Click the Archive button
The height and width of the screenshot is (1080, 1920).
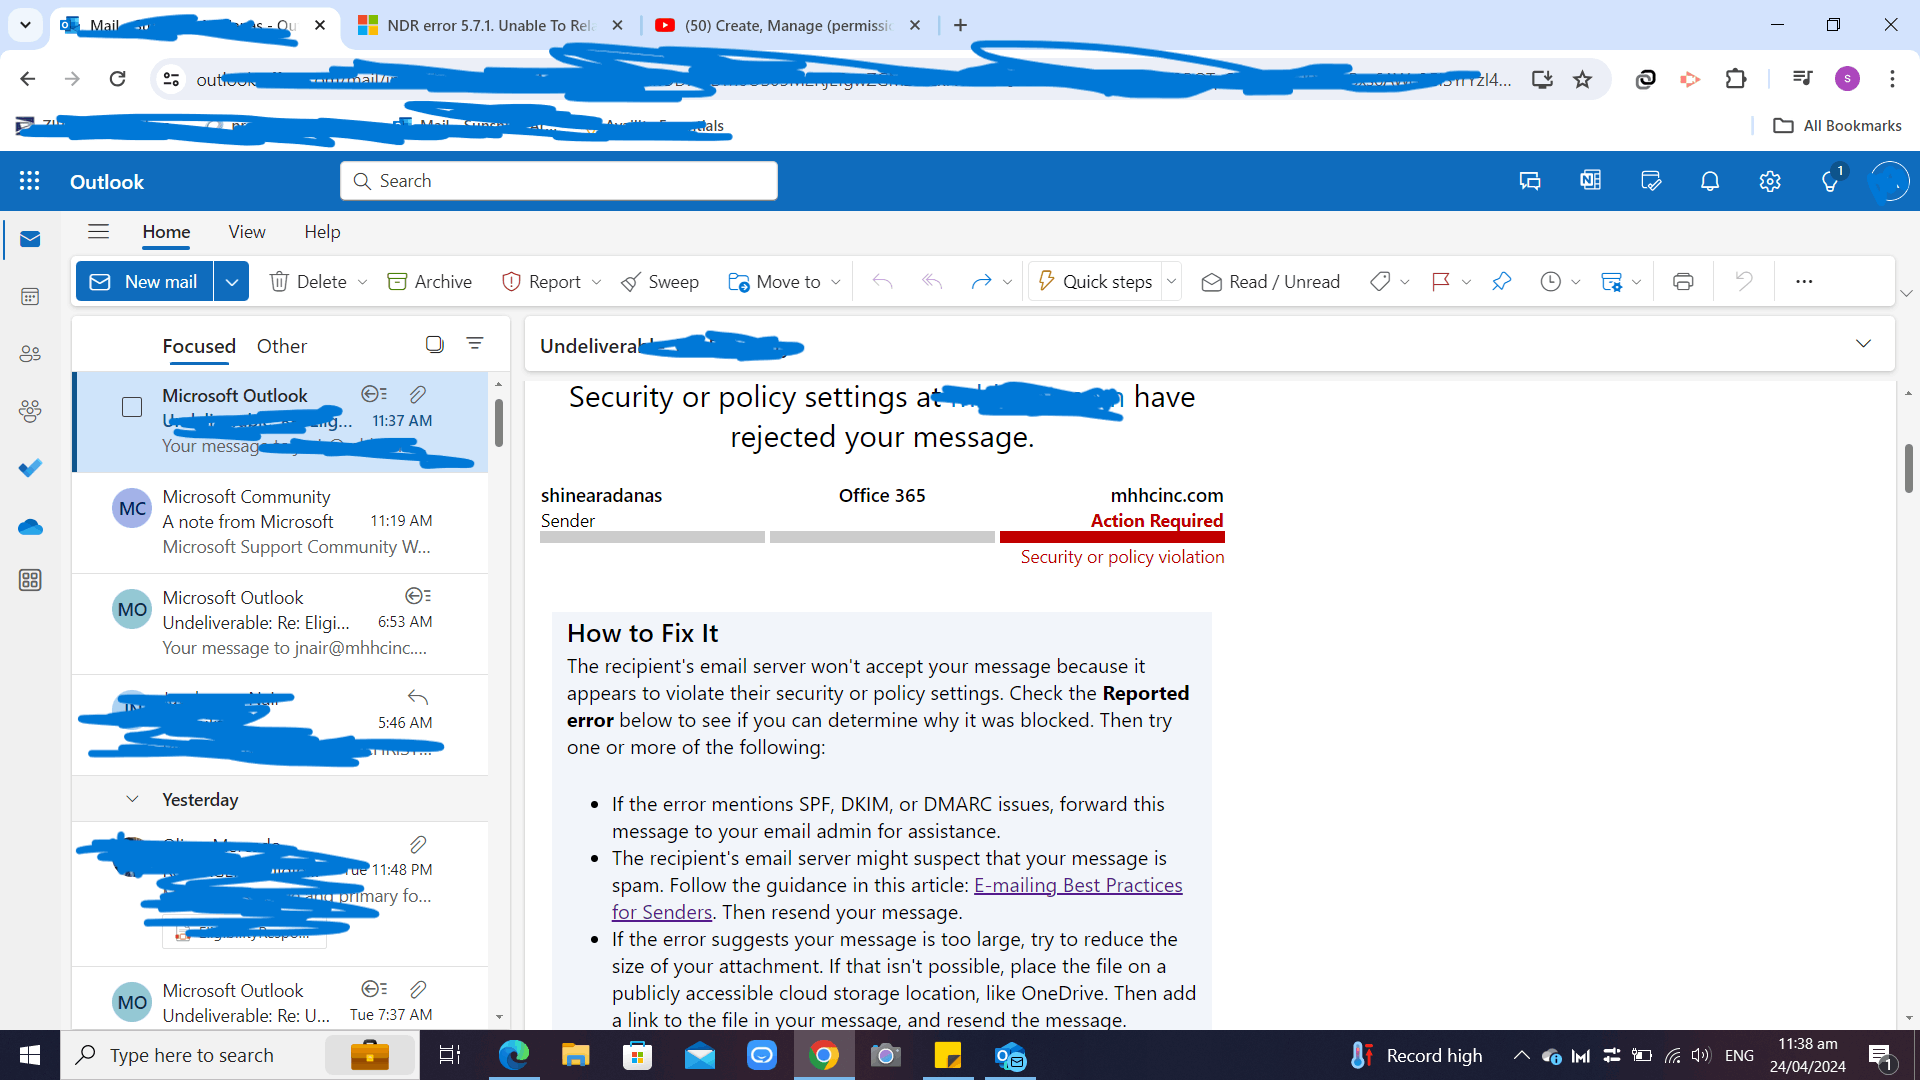tap(430, 282)
